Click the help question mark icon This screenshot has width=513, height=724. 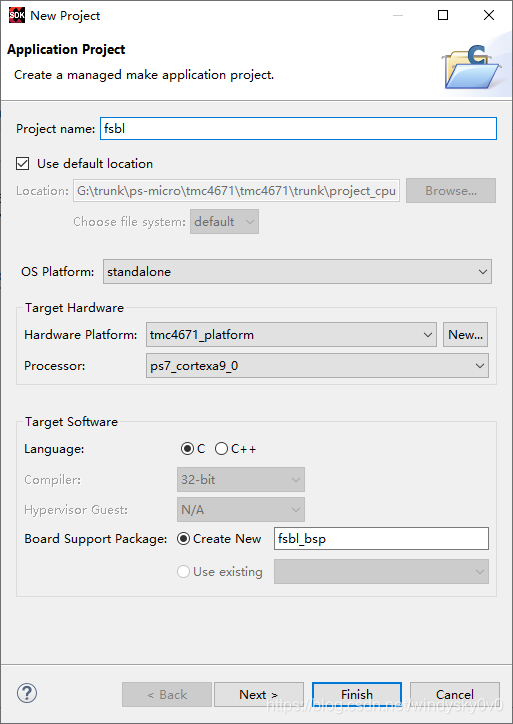(x=27, y=693)
